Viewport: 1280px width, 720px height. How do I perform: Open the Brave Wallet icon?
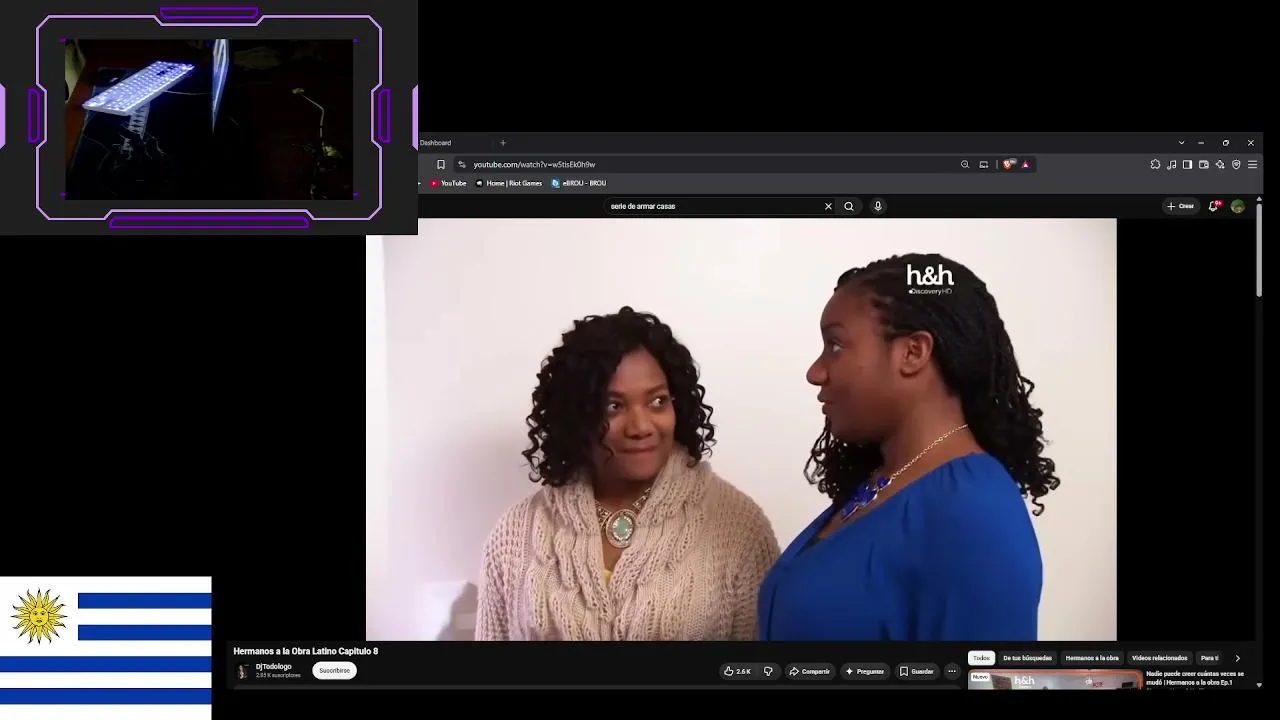point(1204,164)
